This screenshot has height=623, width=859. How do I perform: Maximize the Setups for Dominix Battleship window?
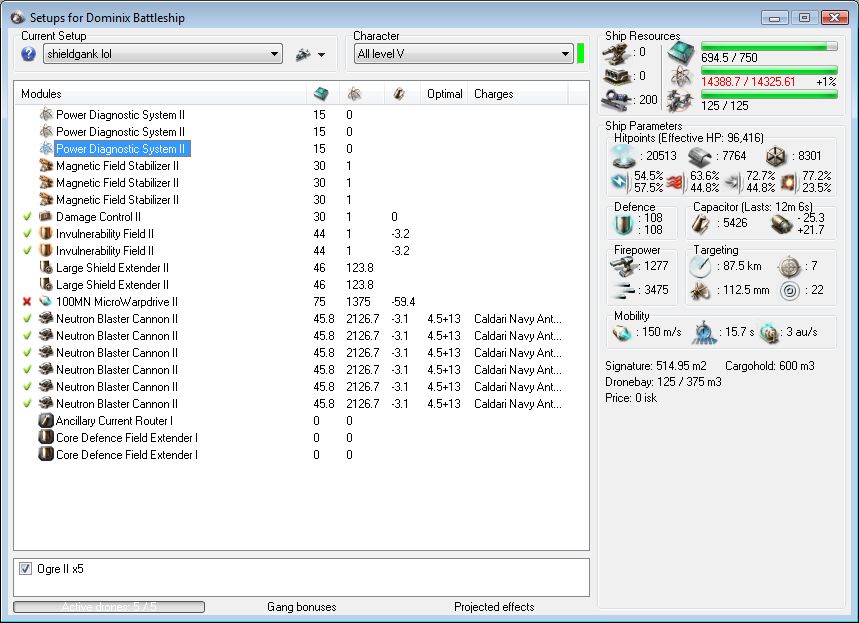tap(804, 18)
